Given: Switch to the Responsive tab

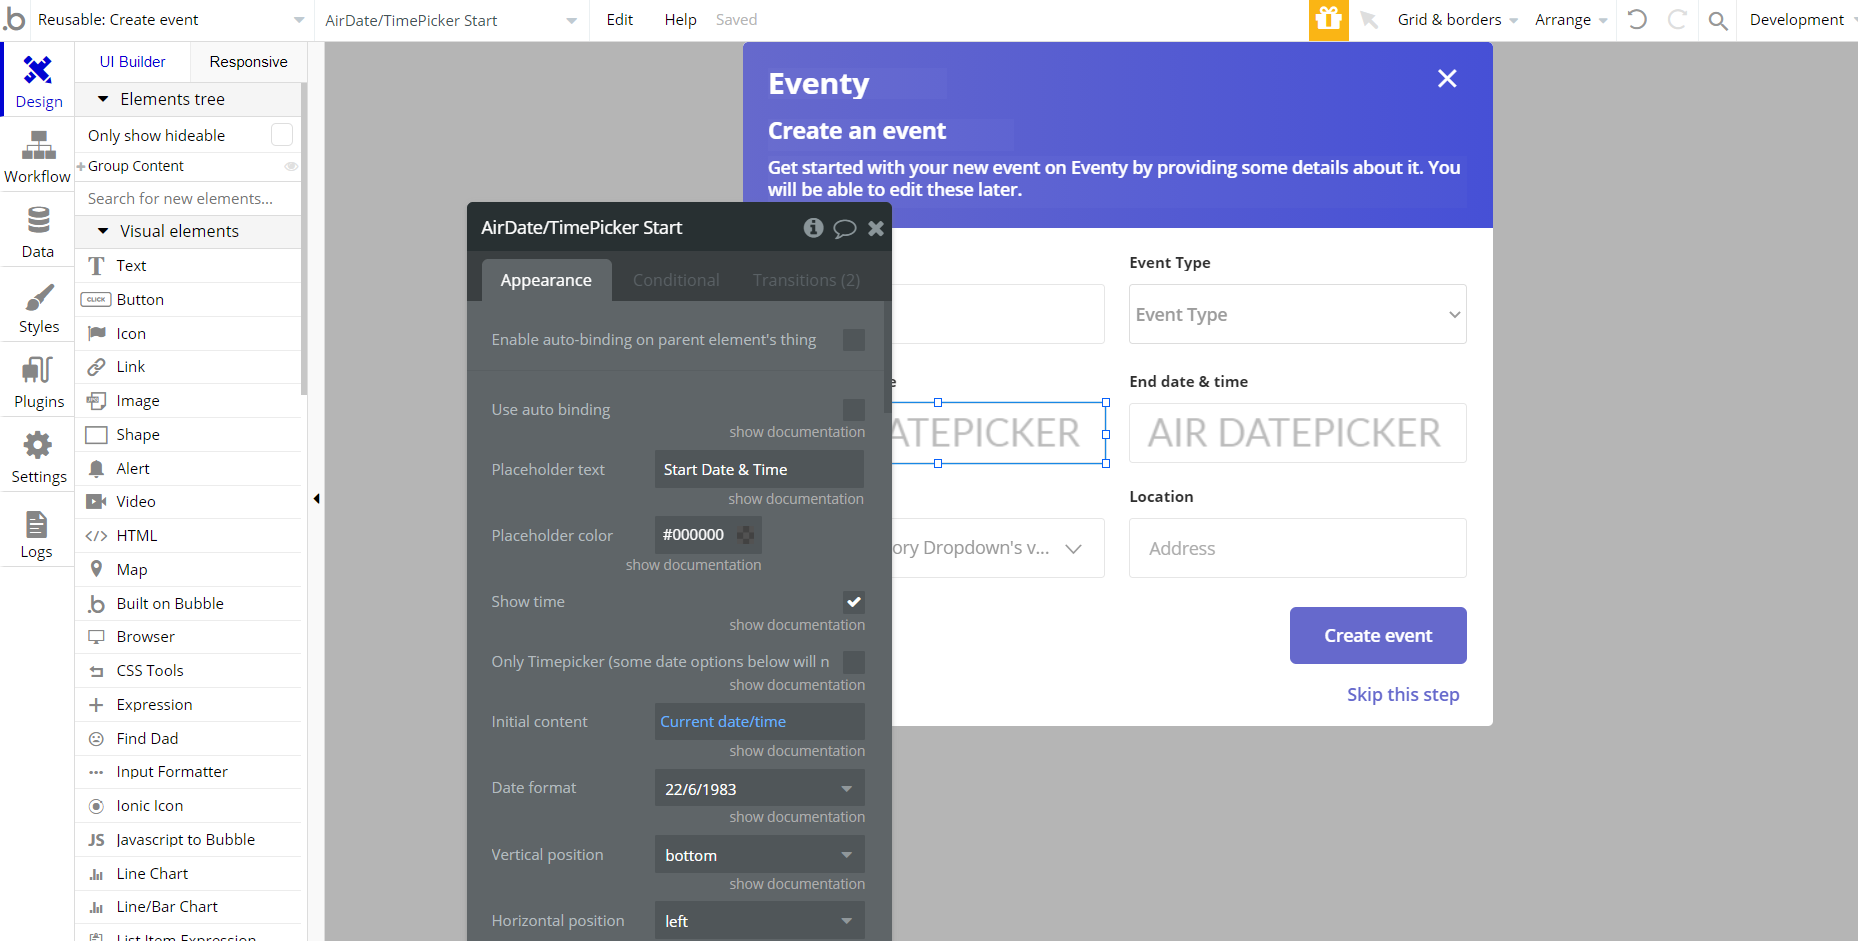Looking at the screenshot, I should [x=248, y=62].
